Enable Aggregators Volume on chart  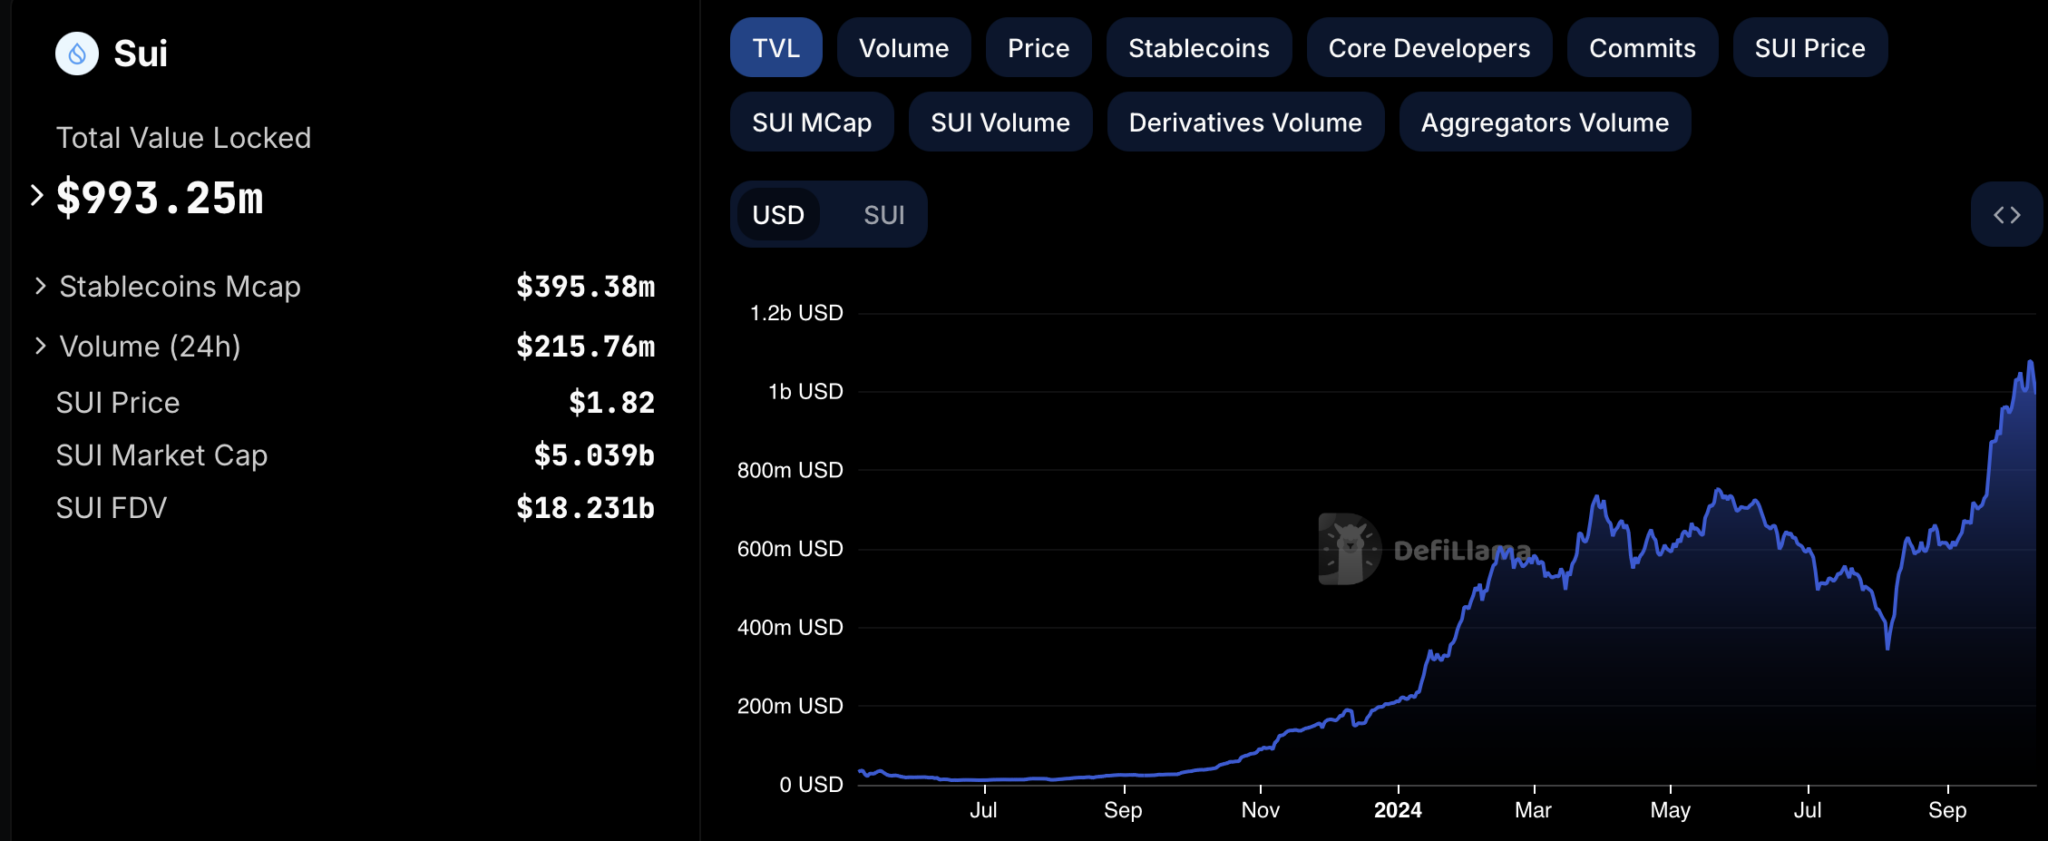1544,122
